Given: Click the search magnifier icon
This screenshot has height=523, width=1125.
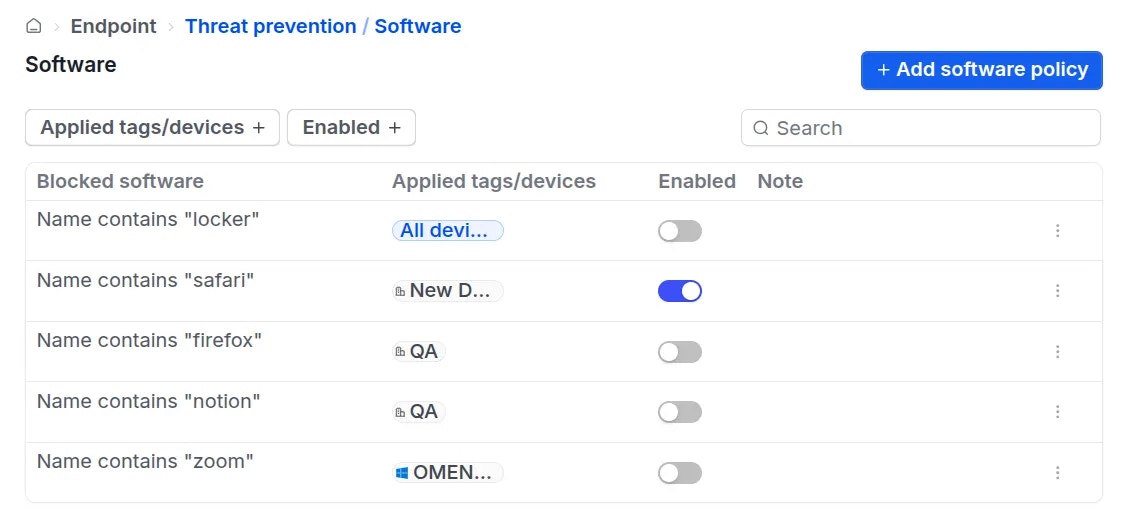Looking at the screenshot, I should click(x=761, y=128).
